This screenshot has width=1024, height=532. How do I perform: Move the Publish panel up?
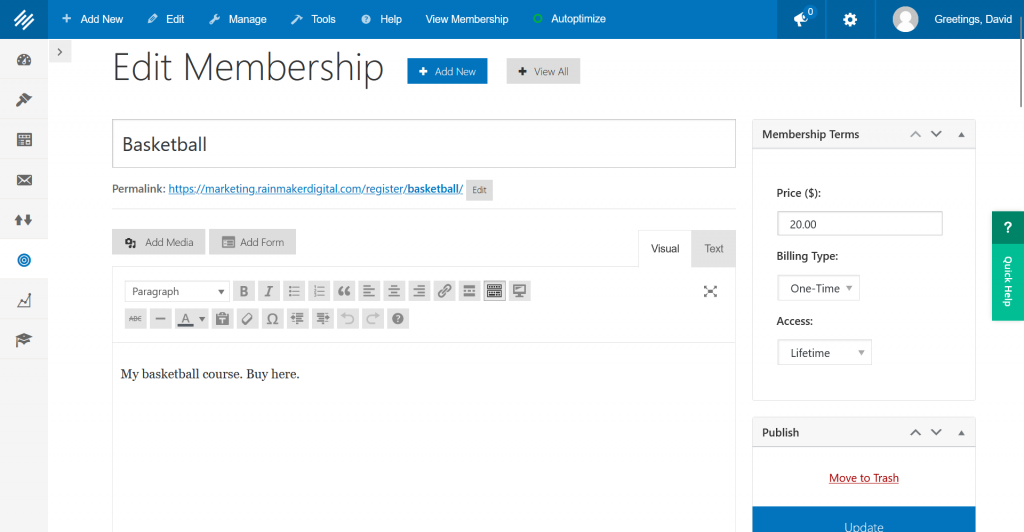tap(916, 432)
